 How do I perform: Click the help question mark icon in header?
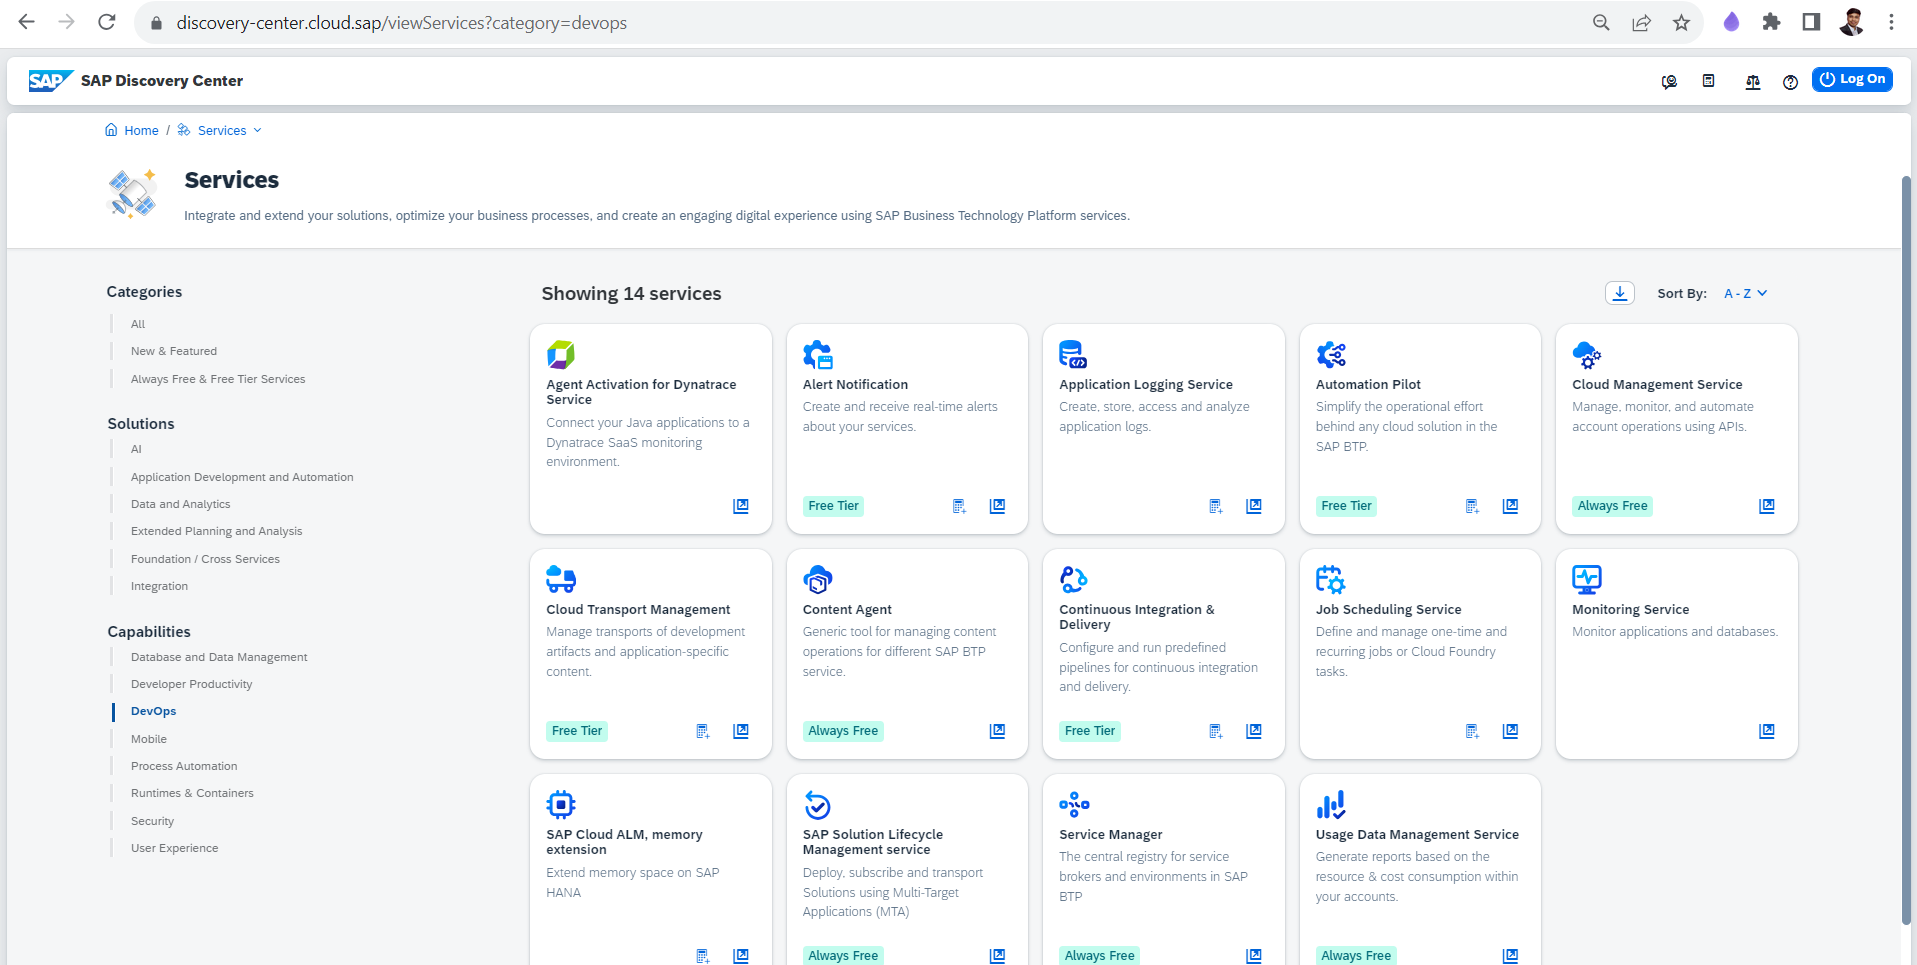1790,82
